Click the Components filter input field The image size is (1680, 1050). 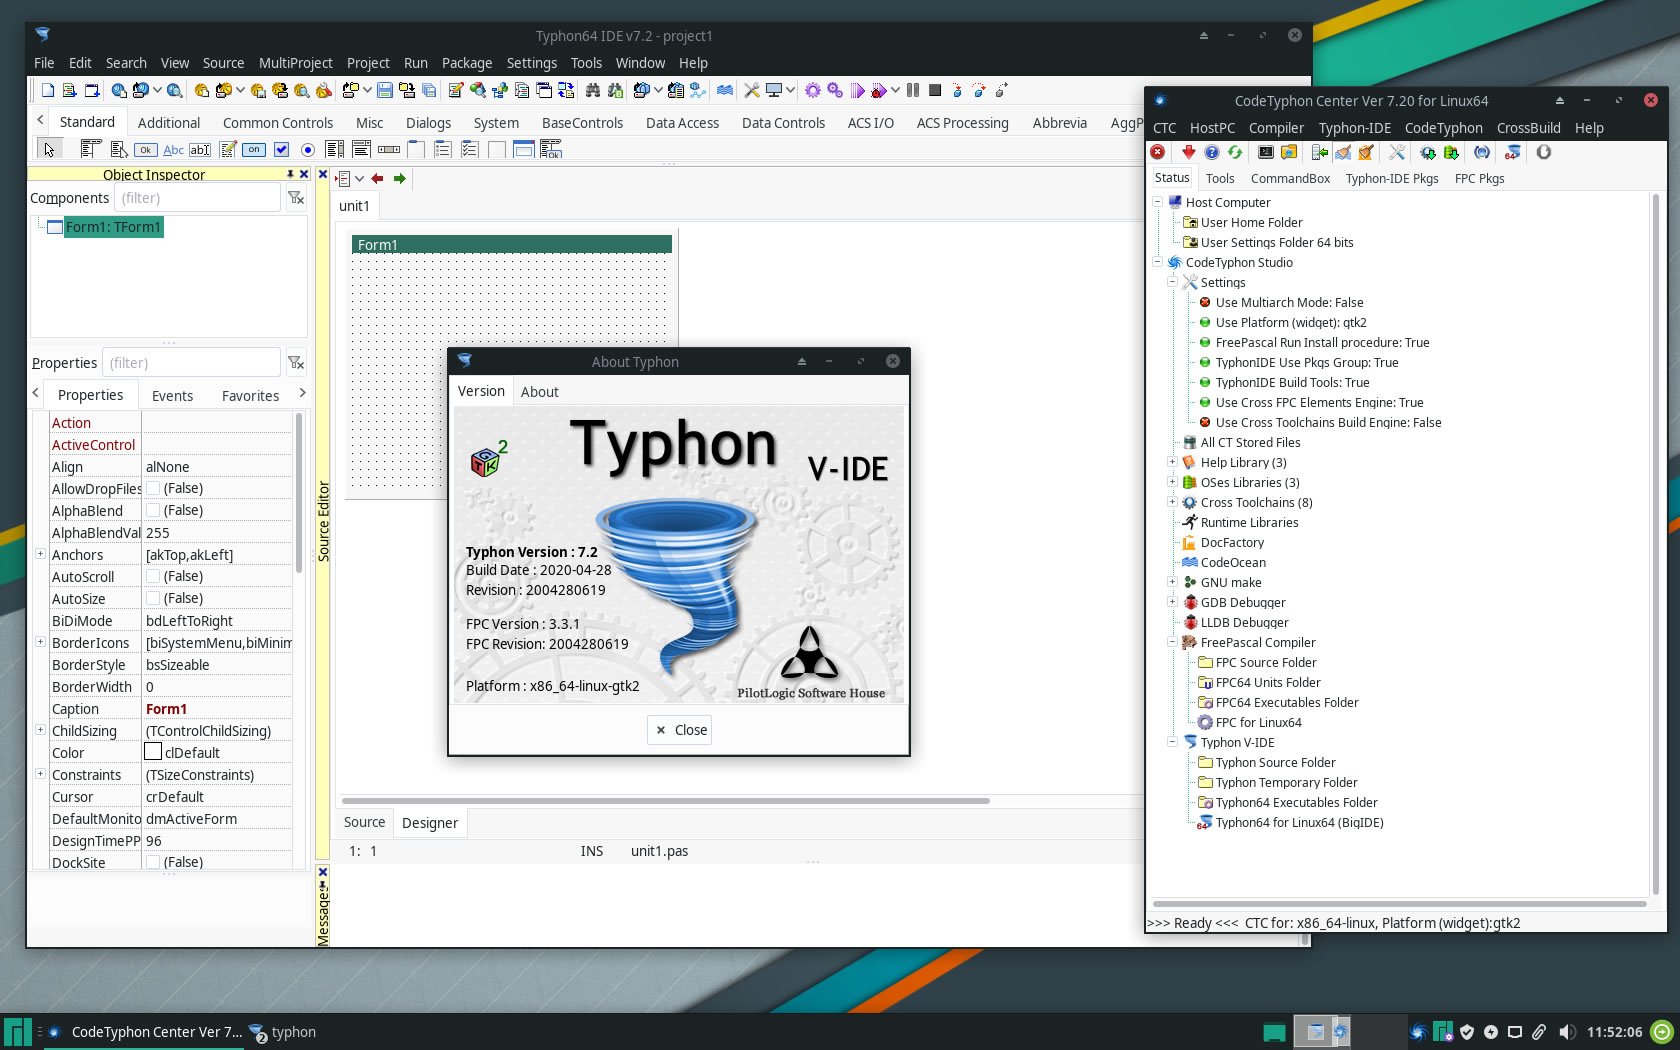point(196,198)
